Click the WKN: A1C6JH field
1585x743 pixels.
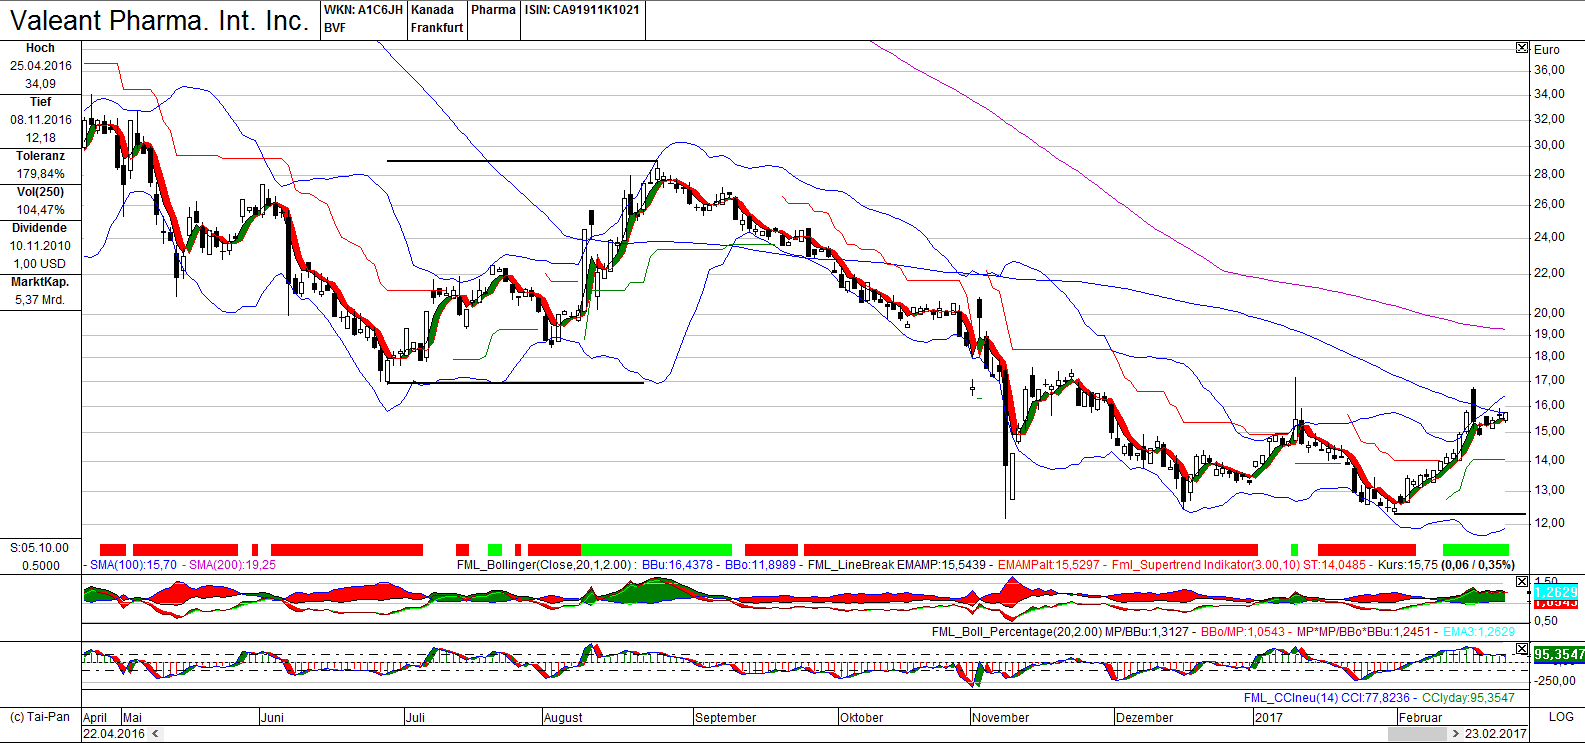pos(363,10)
